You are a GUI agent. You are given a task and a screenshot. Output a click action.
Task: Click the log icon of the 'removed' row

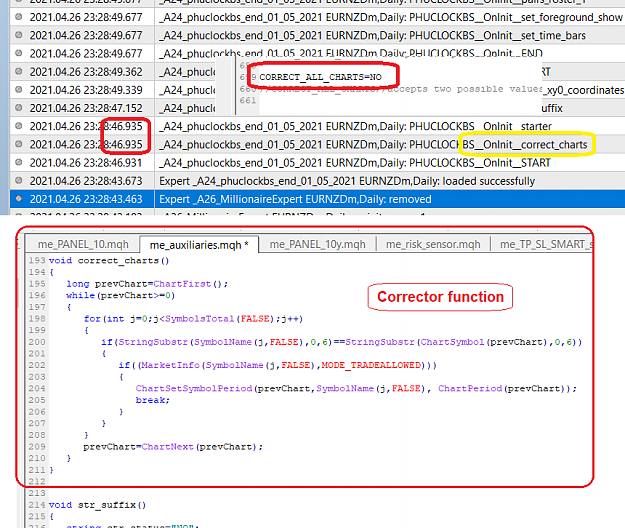click(18, 198)
